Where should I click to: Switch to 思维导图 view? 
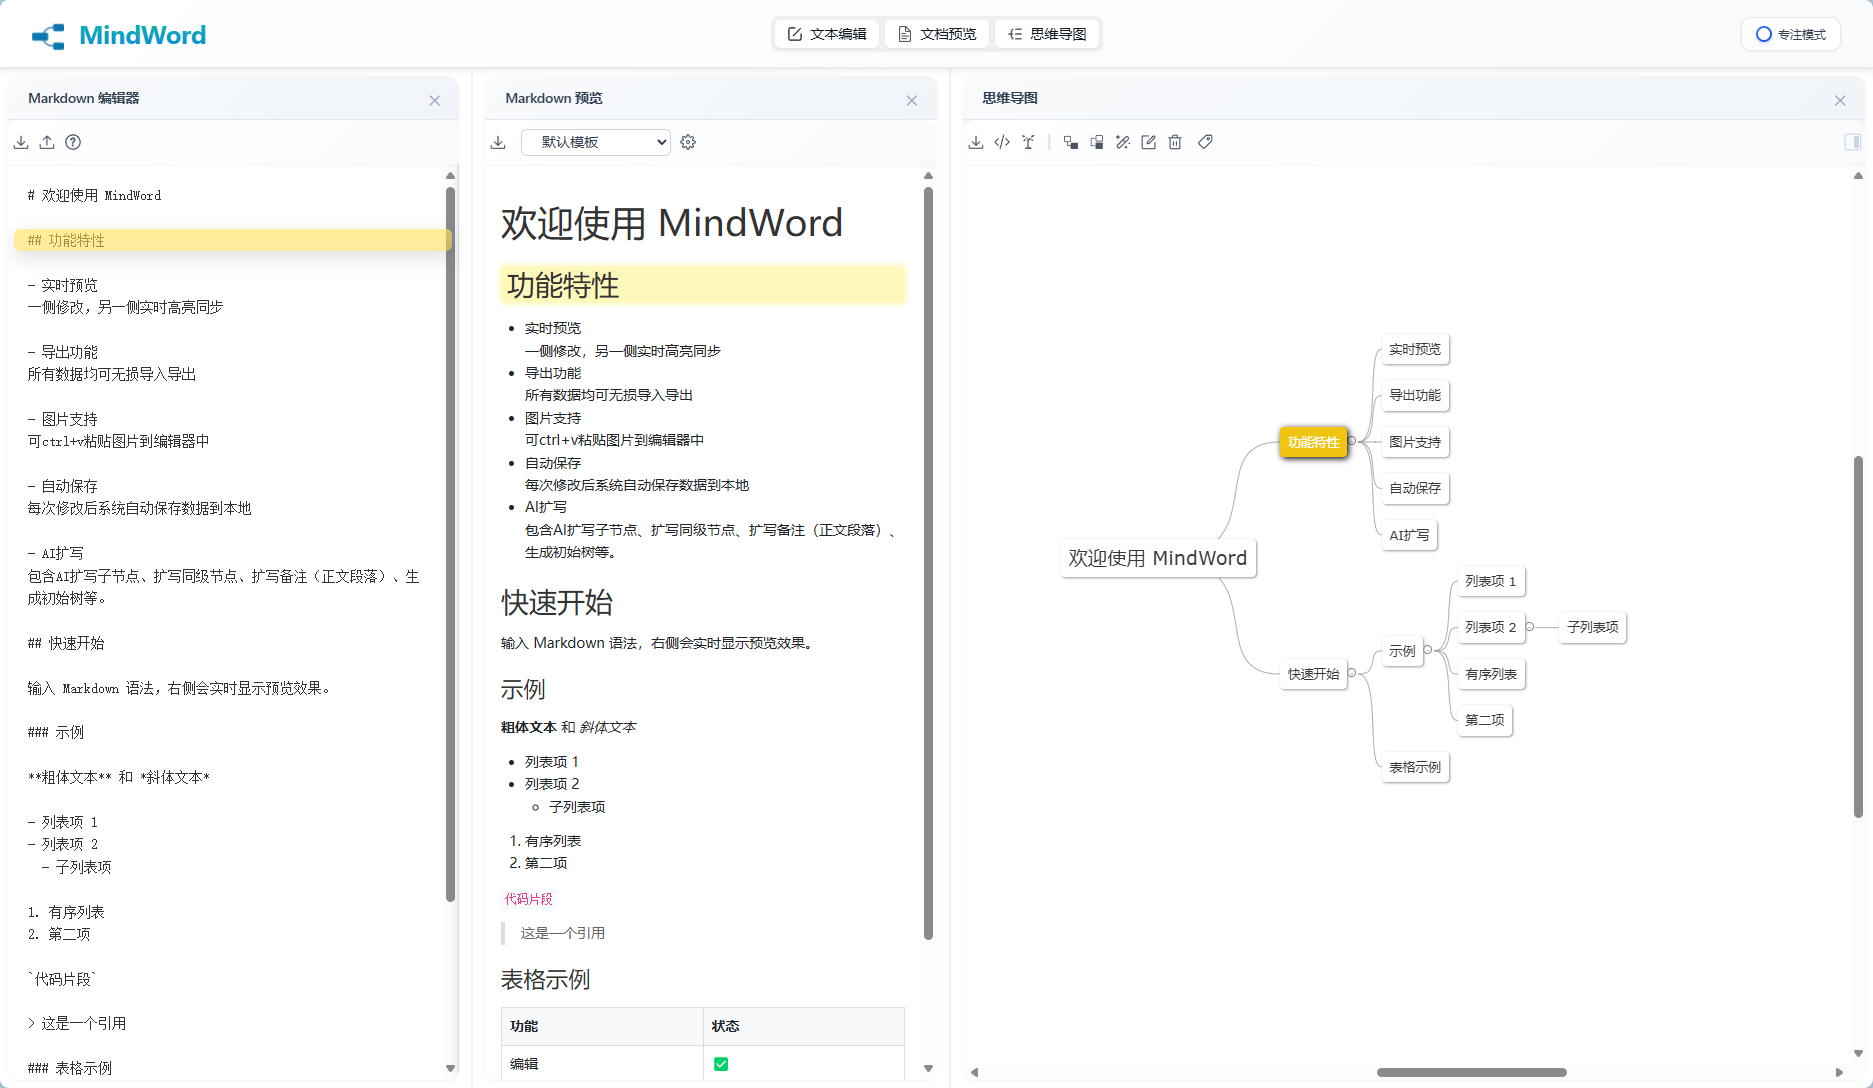(x=1046, y=33)
